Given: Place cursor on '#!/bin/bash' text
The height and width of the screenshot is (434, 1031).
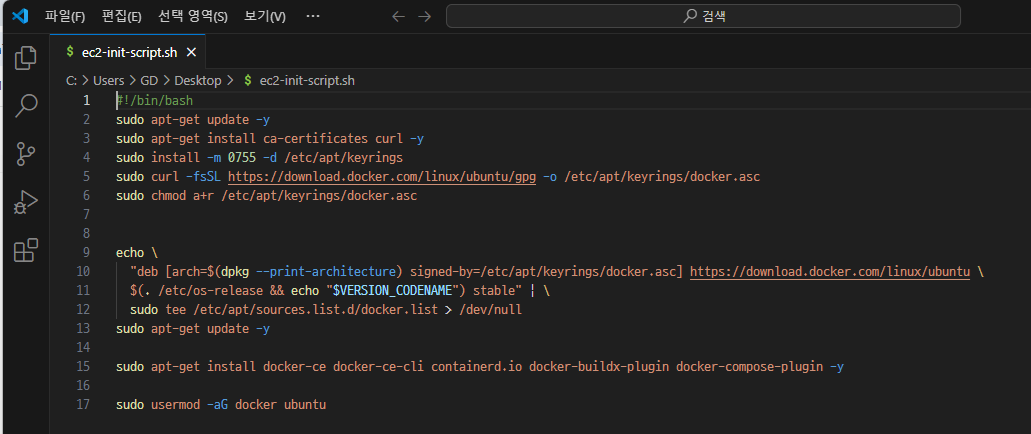Looking at the screenshot, I should [x=155, y=101].
